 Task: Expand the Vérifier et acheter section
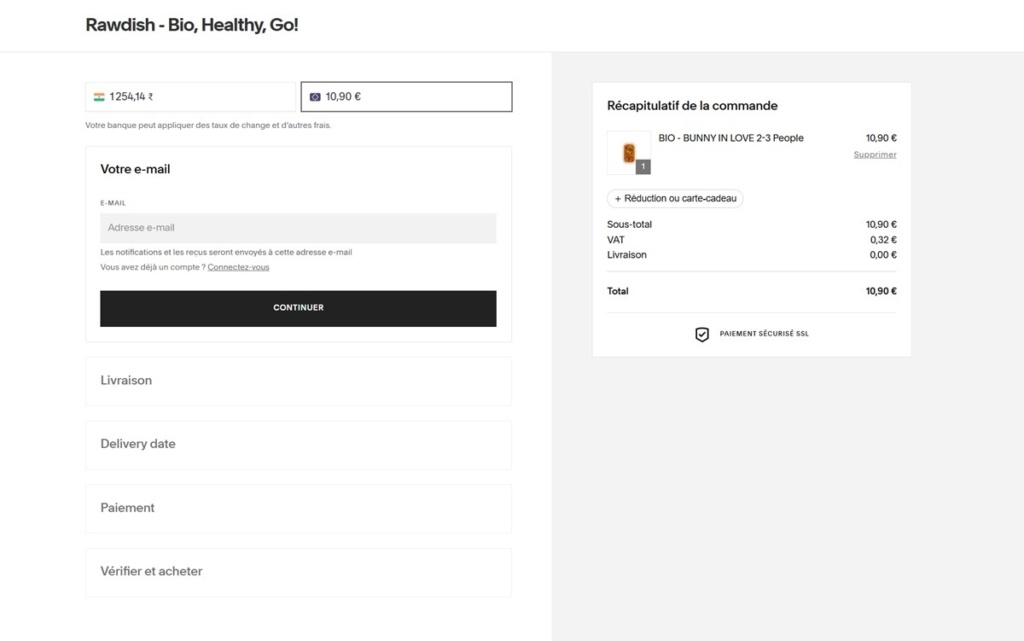point(298,572)
